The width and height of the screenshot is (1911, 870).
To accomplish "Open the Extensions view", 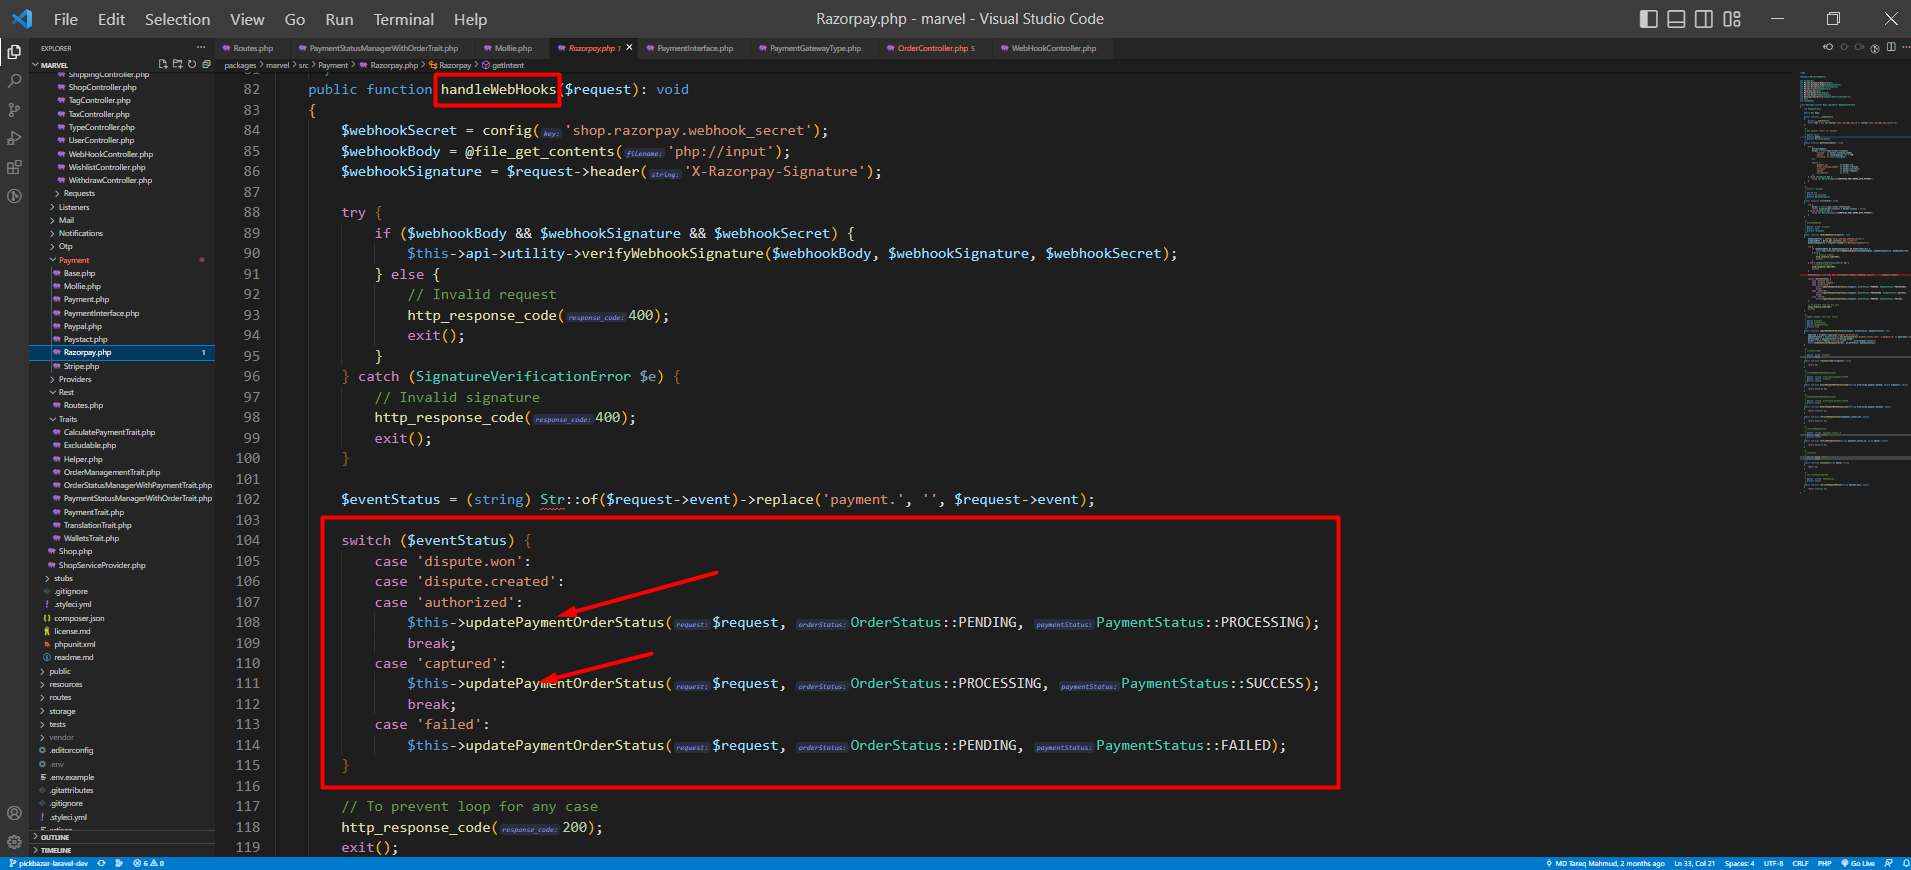I will [14, 167].
